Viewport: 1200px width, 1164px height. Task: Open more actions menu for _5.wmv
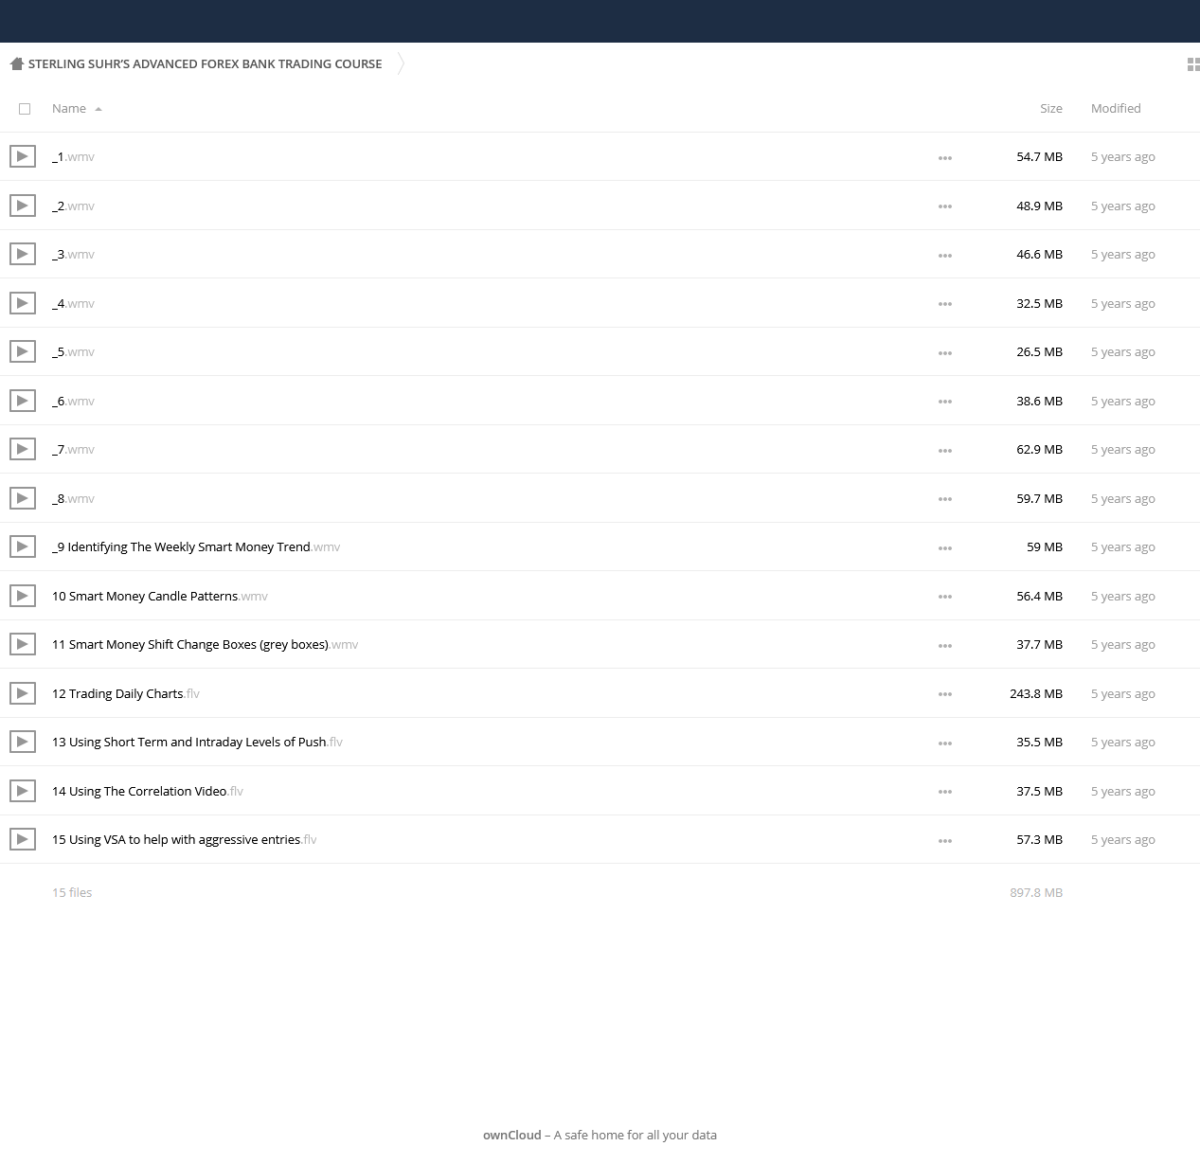[x=945, y=353]
